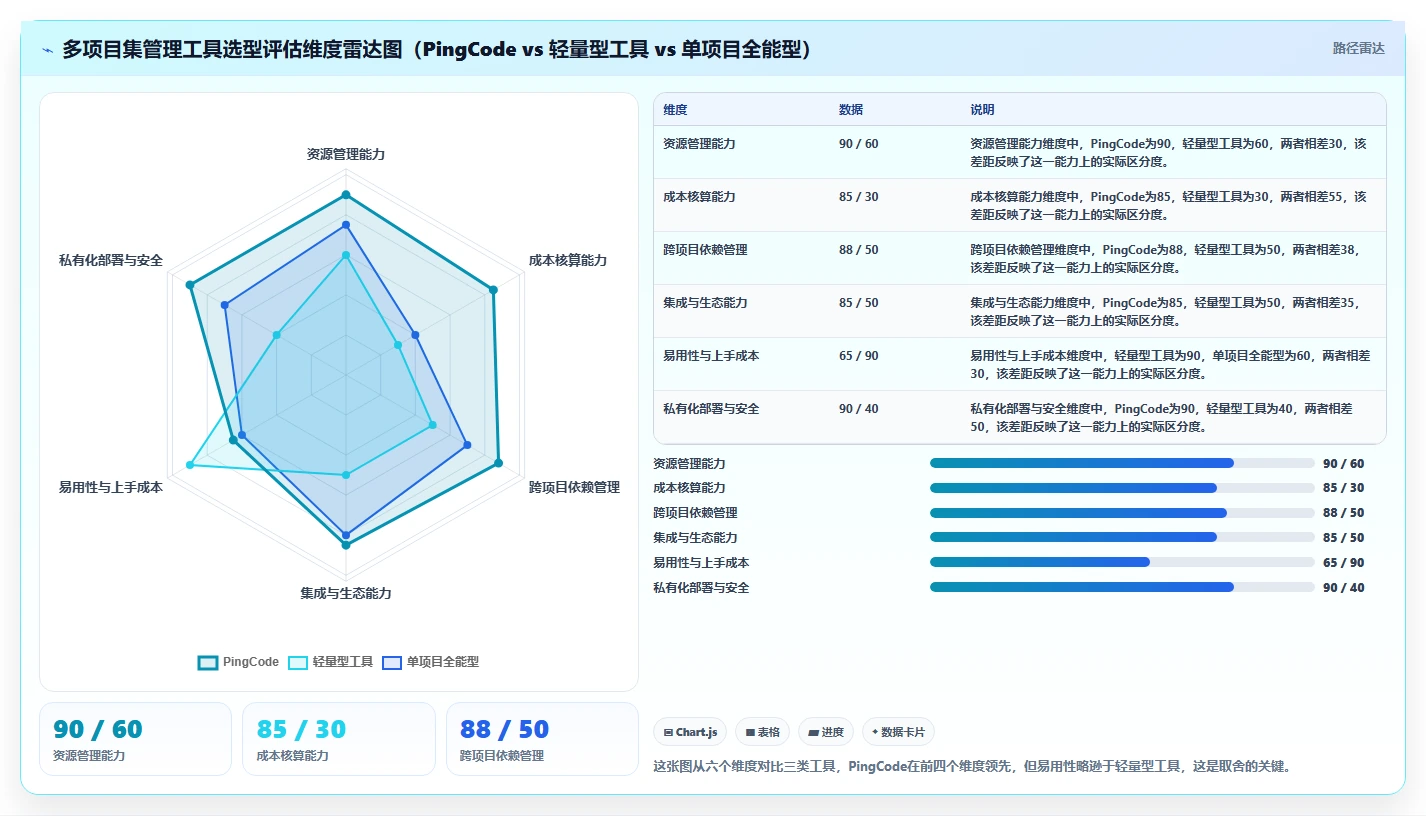Viewport: 1426px width, 816px height.
Task: Click PingCode point on 私有化部署与安全 axis
Action: coord(190,285)
